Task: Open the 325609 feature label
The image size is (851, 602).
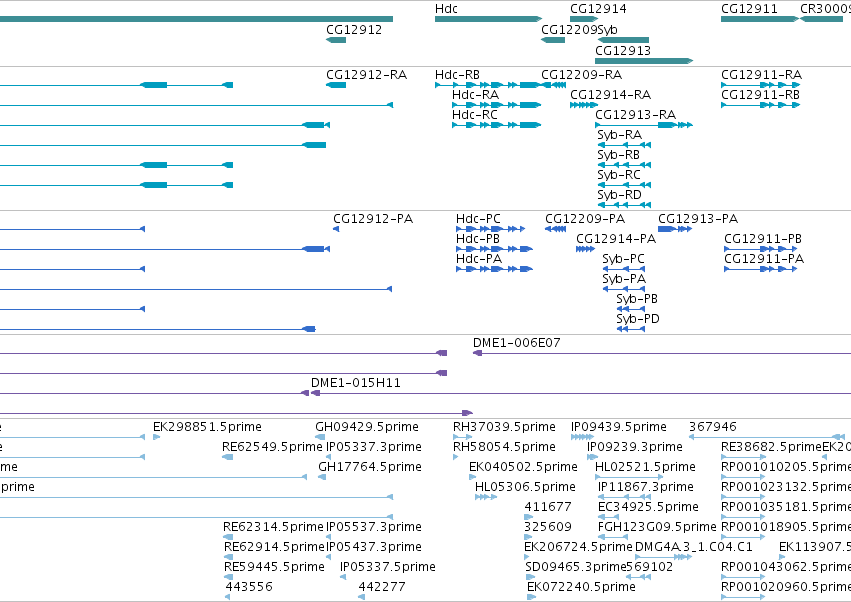Action: (x=548, y=527)
